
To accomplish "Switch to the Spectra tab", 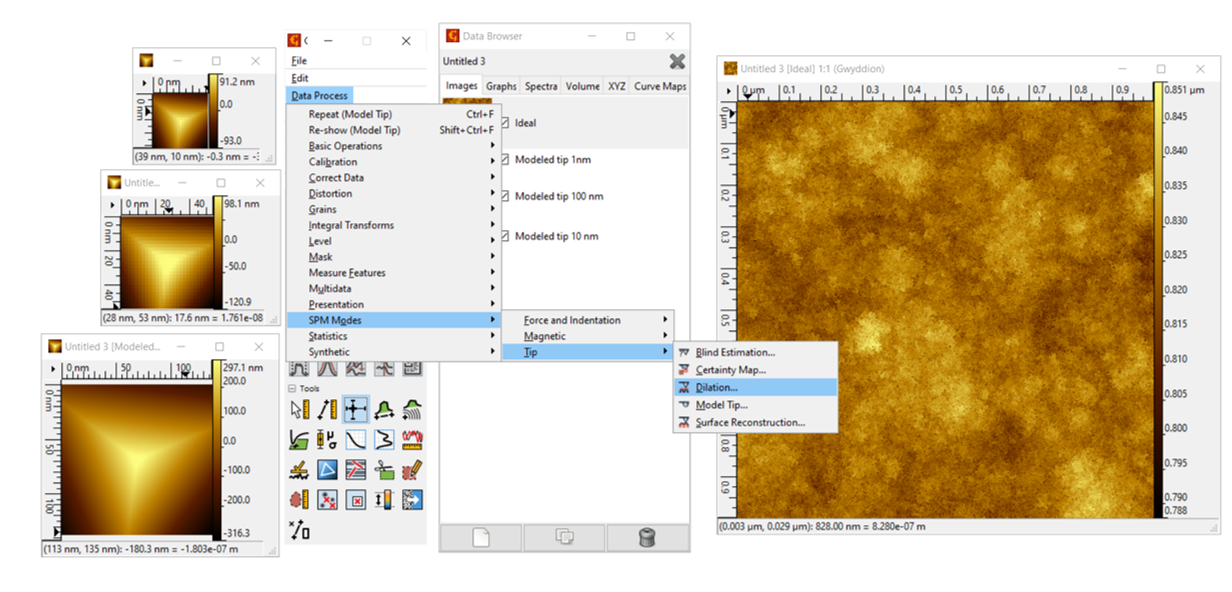I will pos(541,87).
